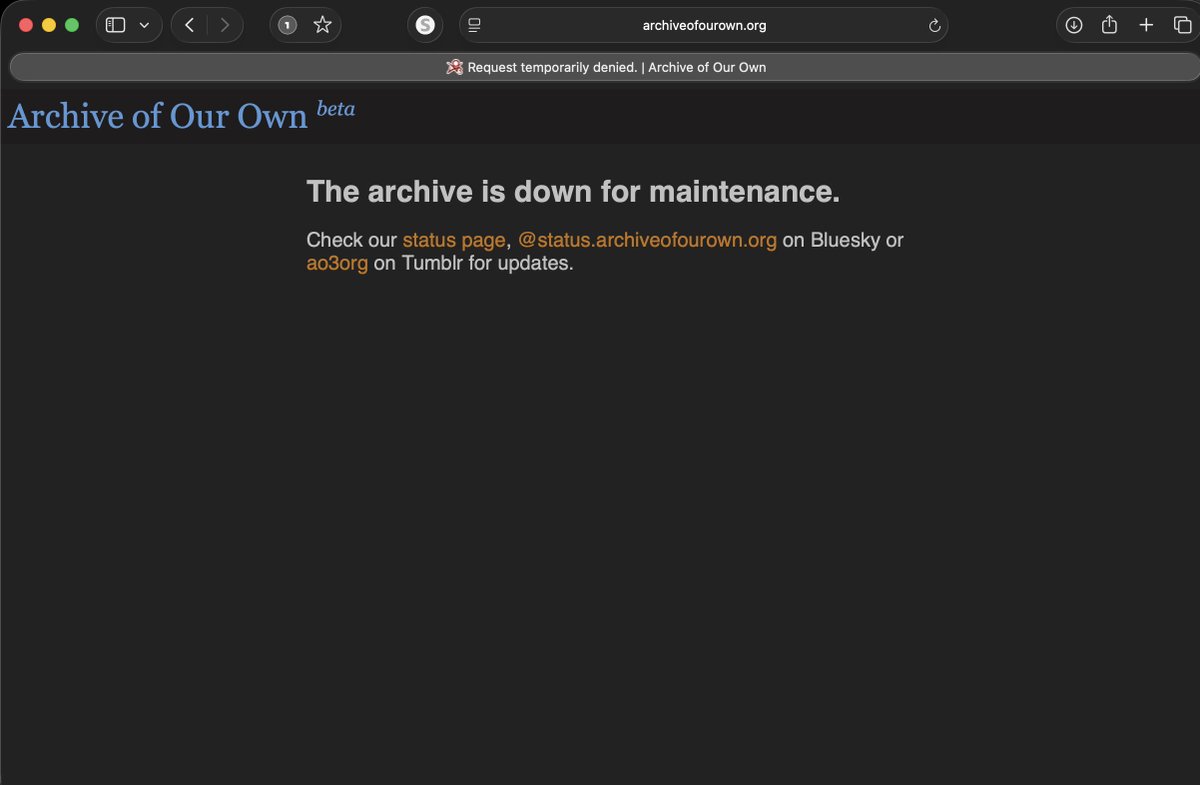Show tab overview

(1182, 25)
